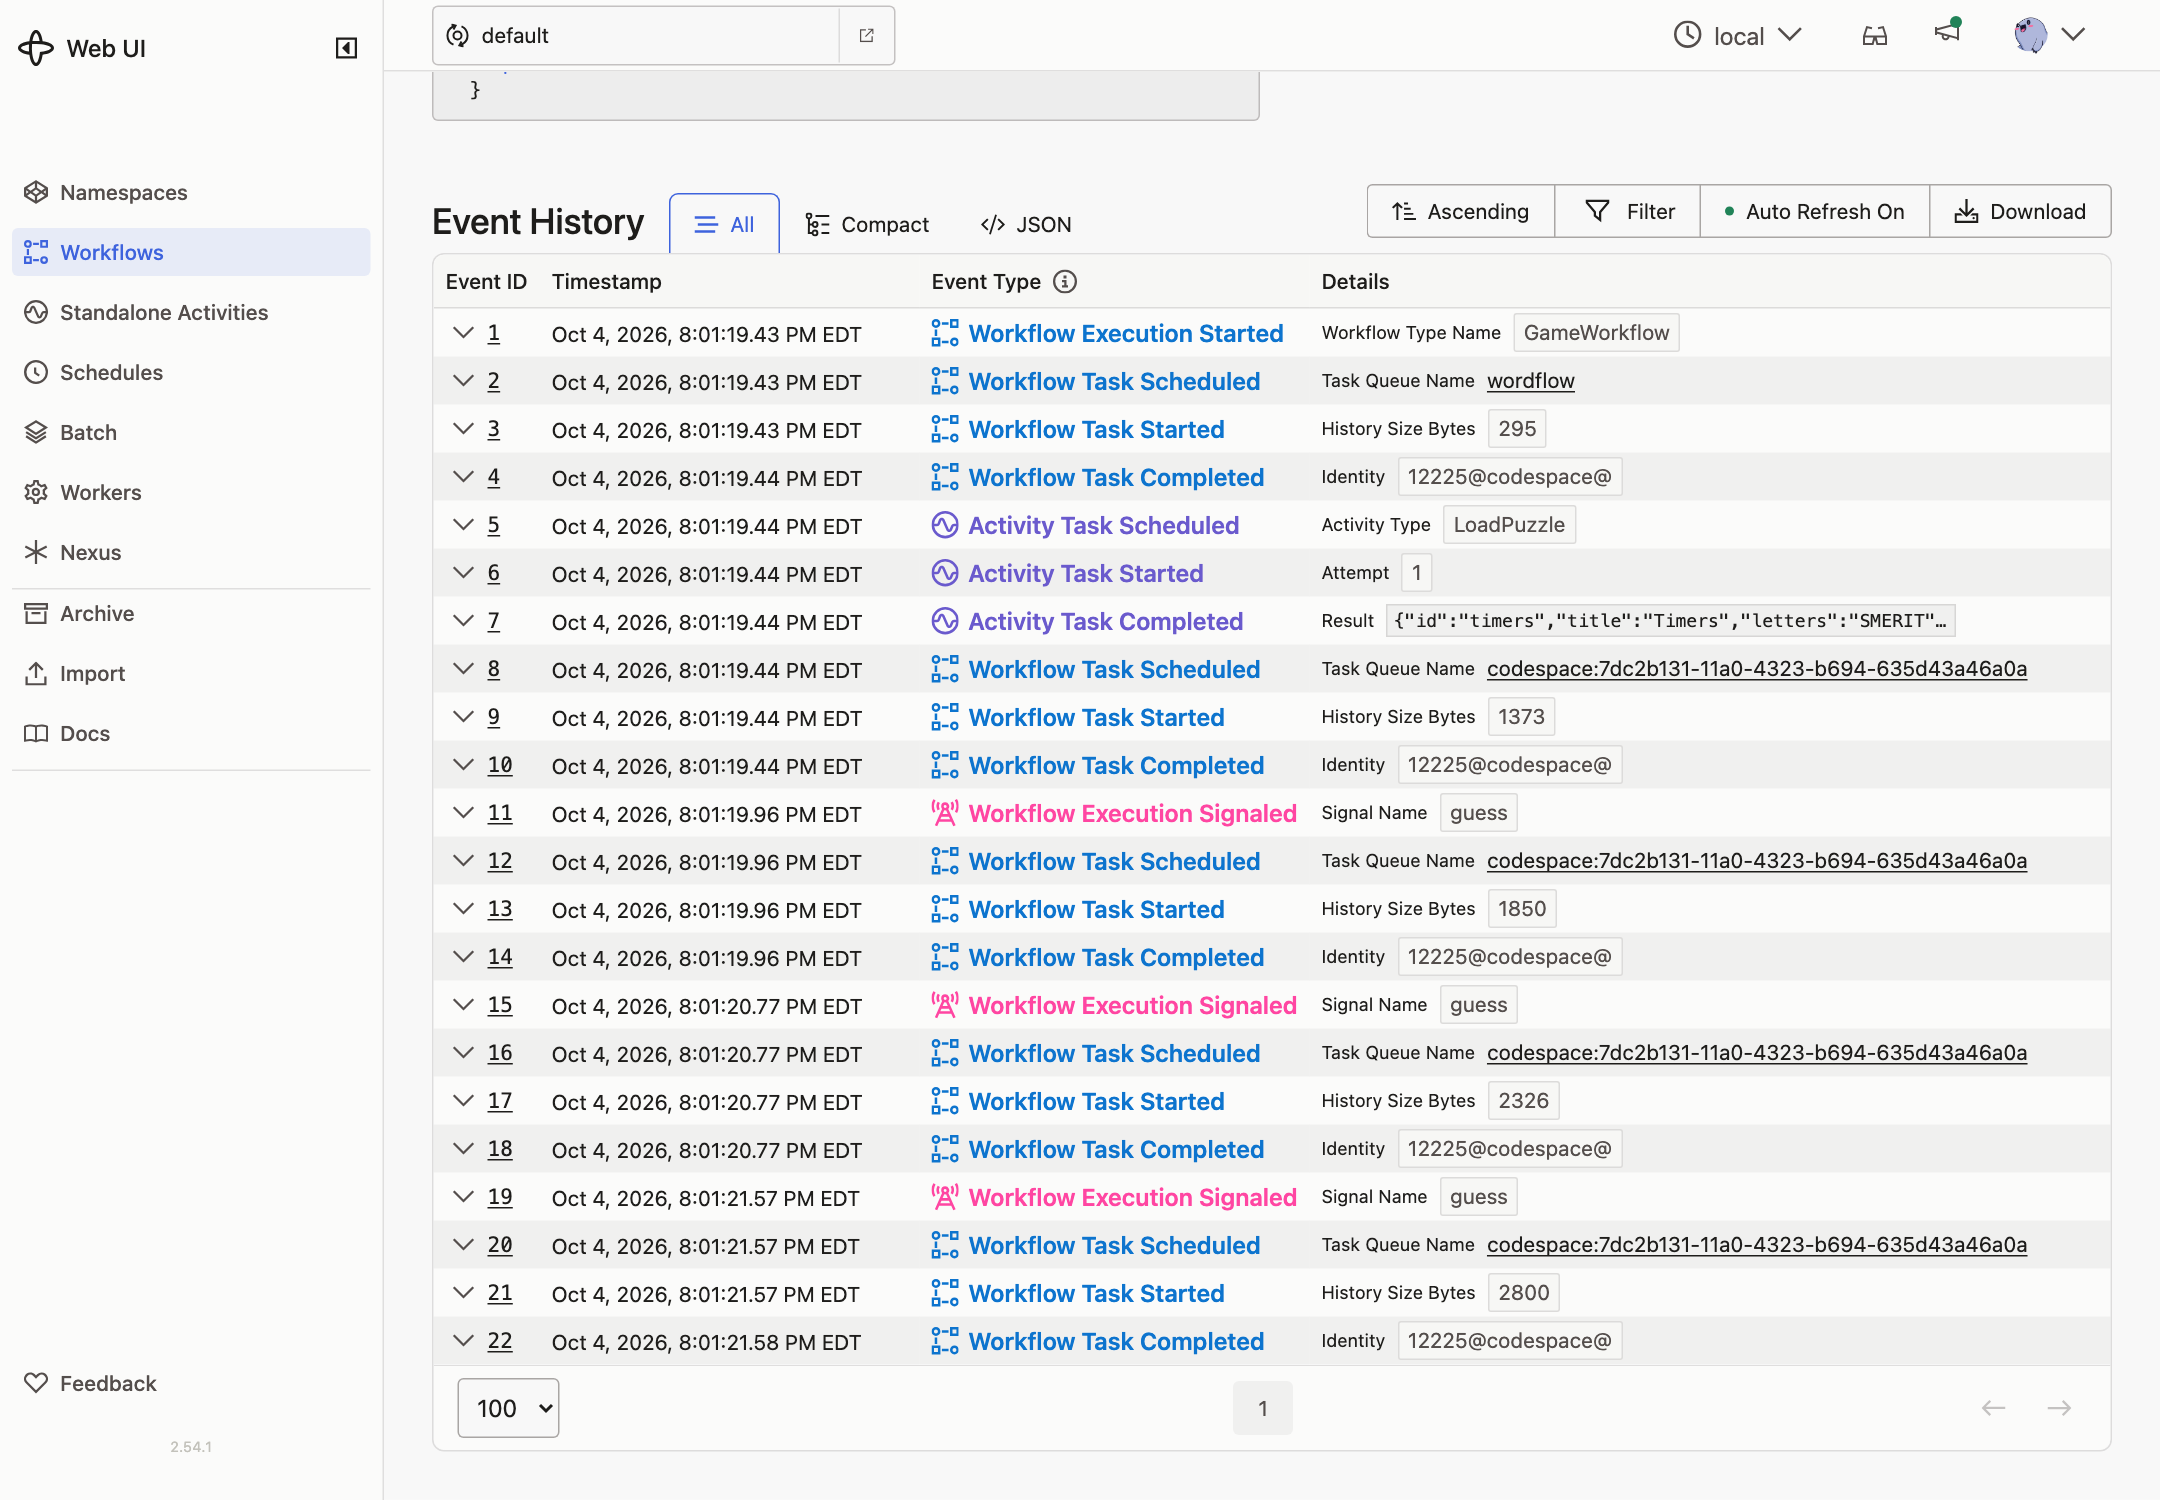Switch to the JSON view tab
Screen dimensions: 2160x1500
1026,224
